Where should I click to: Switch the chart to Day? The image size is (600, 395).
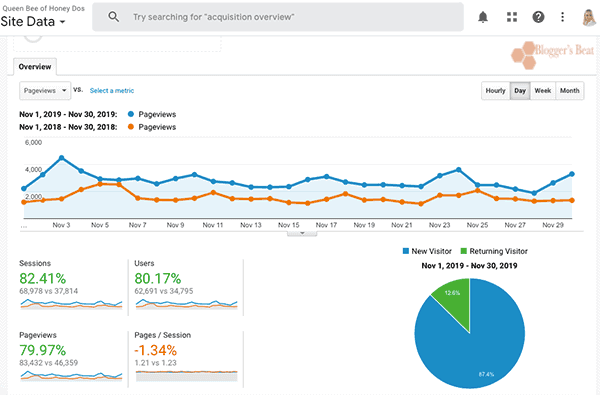click(x=520, y=91)
